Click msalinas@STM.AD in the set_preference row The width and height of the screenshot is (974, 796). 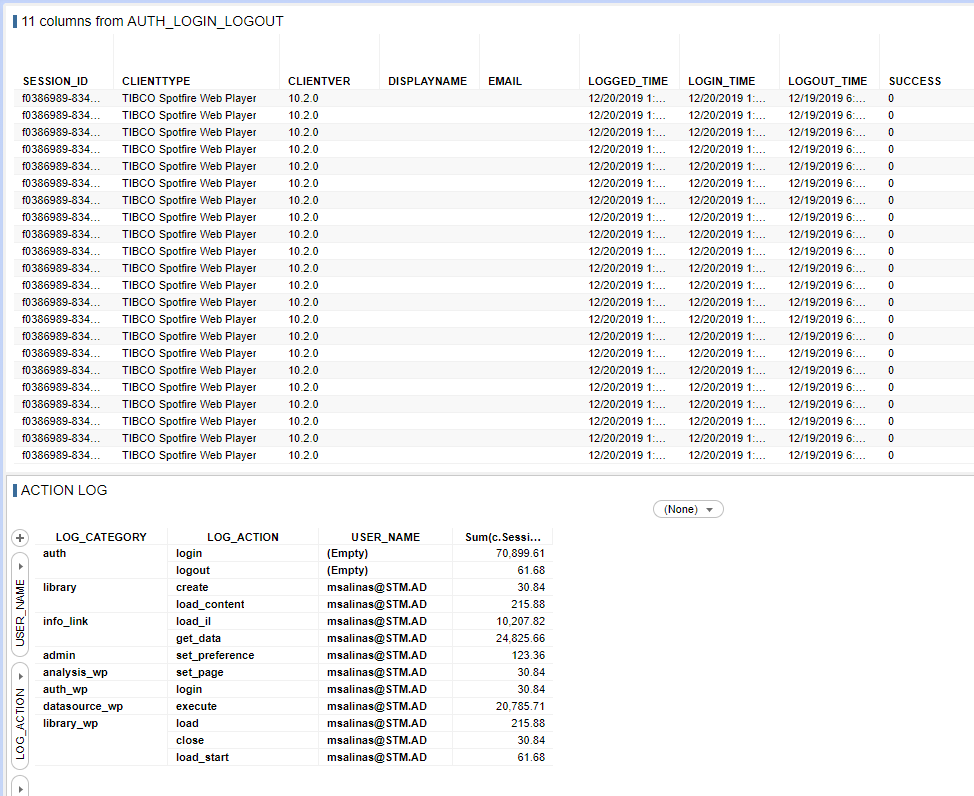coord(376,656)
